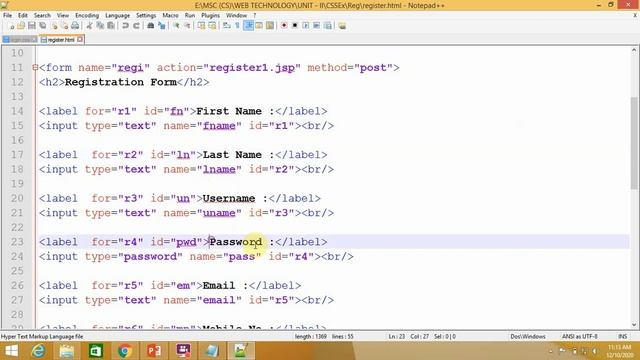The image size is (640, 360).
Task: Save the file using the Save icon
Action: click(x=31, y=26)
